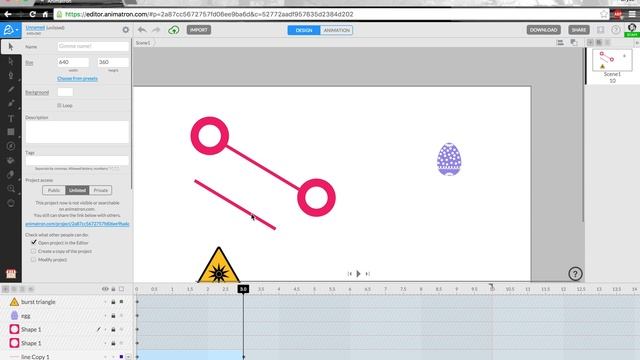Click the scene end marker at 10 seconds
Image resolution: width=640 pixels, height=360 pixels.
click(x=491, y=287)
